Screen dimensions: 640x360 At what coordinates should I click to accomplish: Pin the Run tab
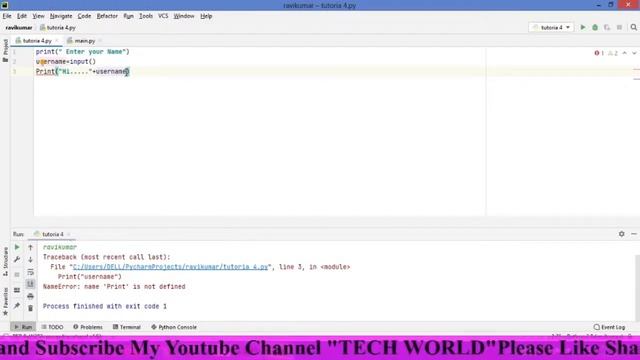tap(17, 306)
